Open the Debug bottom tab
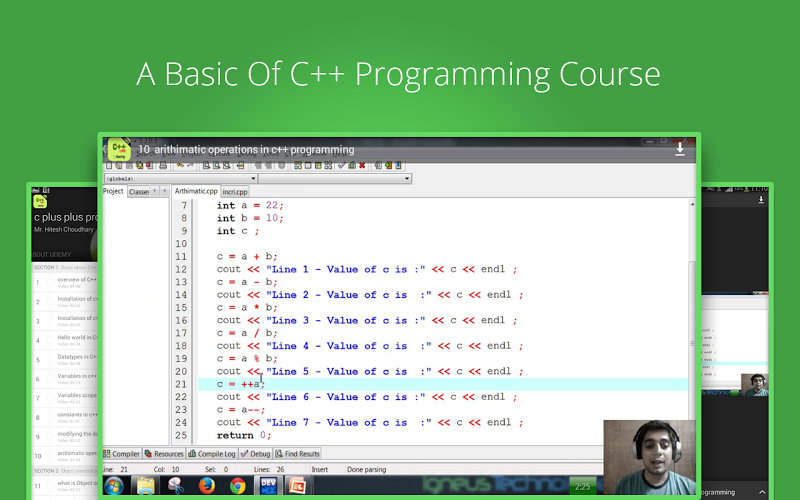 (x=255, y=454)
